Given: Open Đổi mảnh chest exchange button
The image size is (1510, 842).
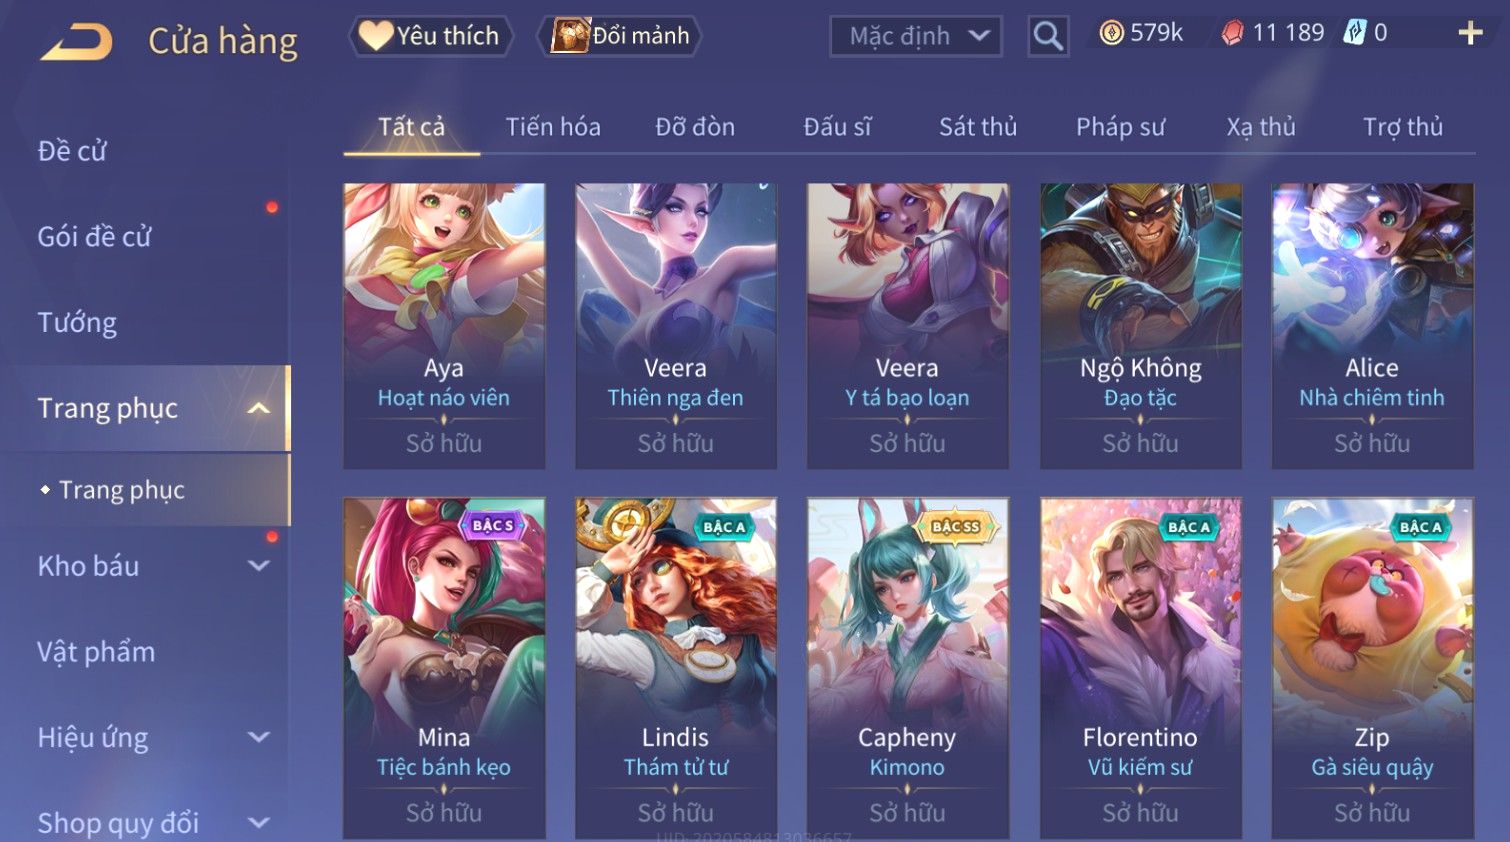Looking at the screenshot, I should click(x=619, y=36).
